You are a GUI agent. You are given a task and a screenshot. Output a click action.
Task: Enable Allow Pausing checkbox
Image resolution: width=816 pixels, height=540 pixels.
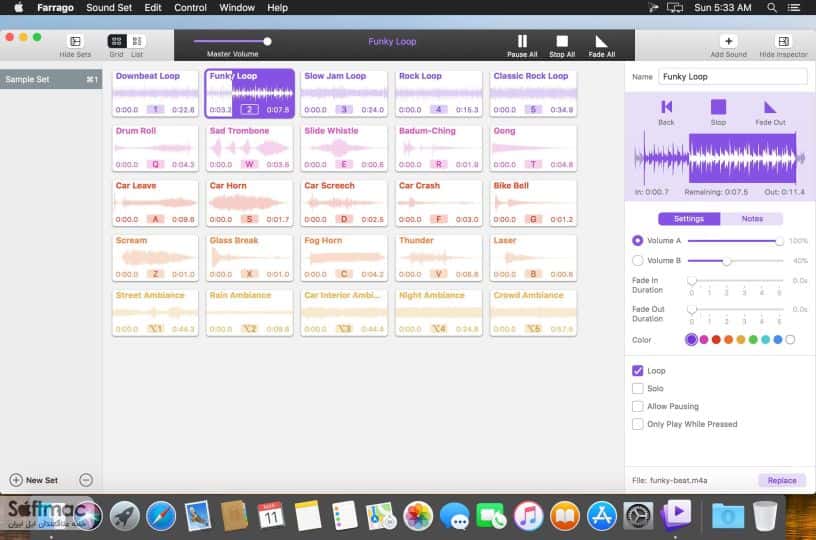(x=638, y=406)
